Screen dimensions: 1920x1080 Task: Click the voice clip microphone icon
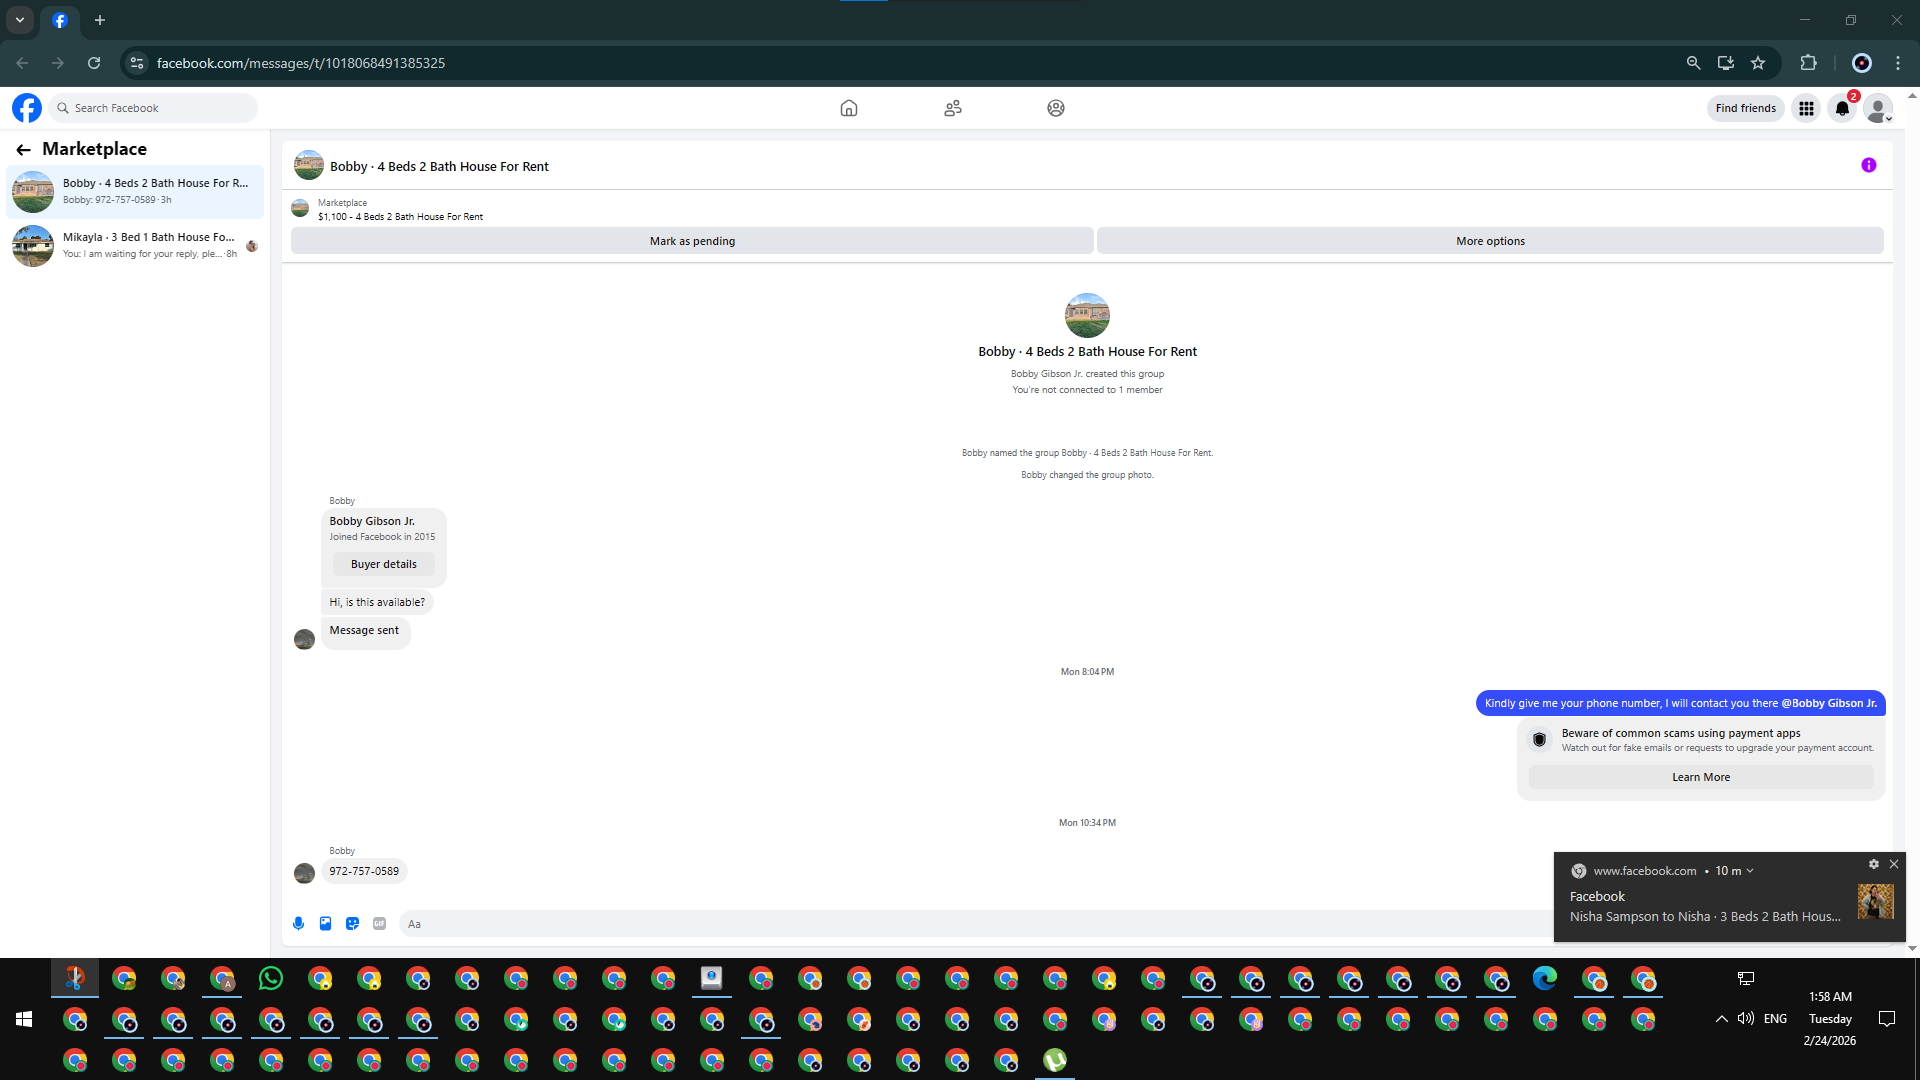point(298,923)
